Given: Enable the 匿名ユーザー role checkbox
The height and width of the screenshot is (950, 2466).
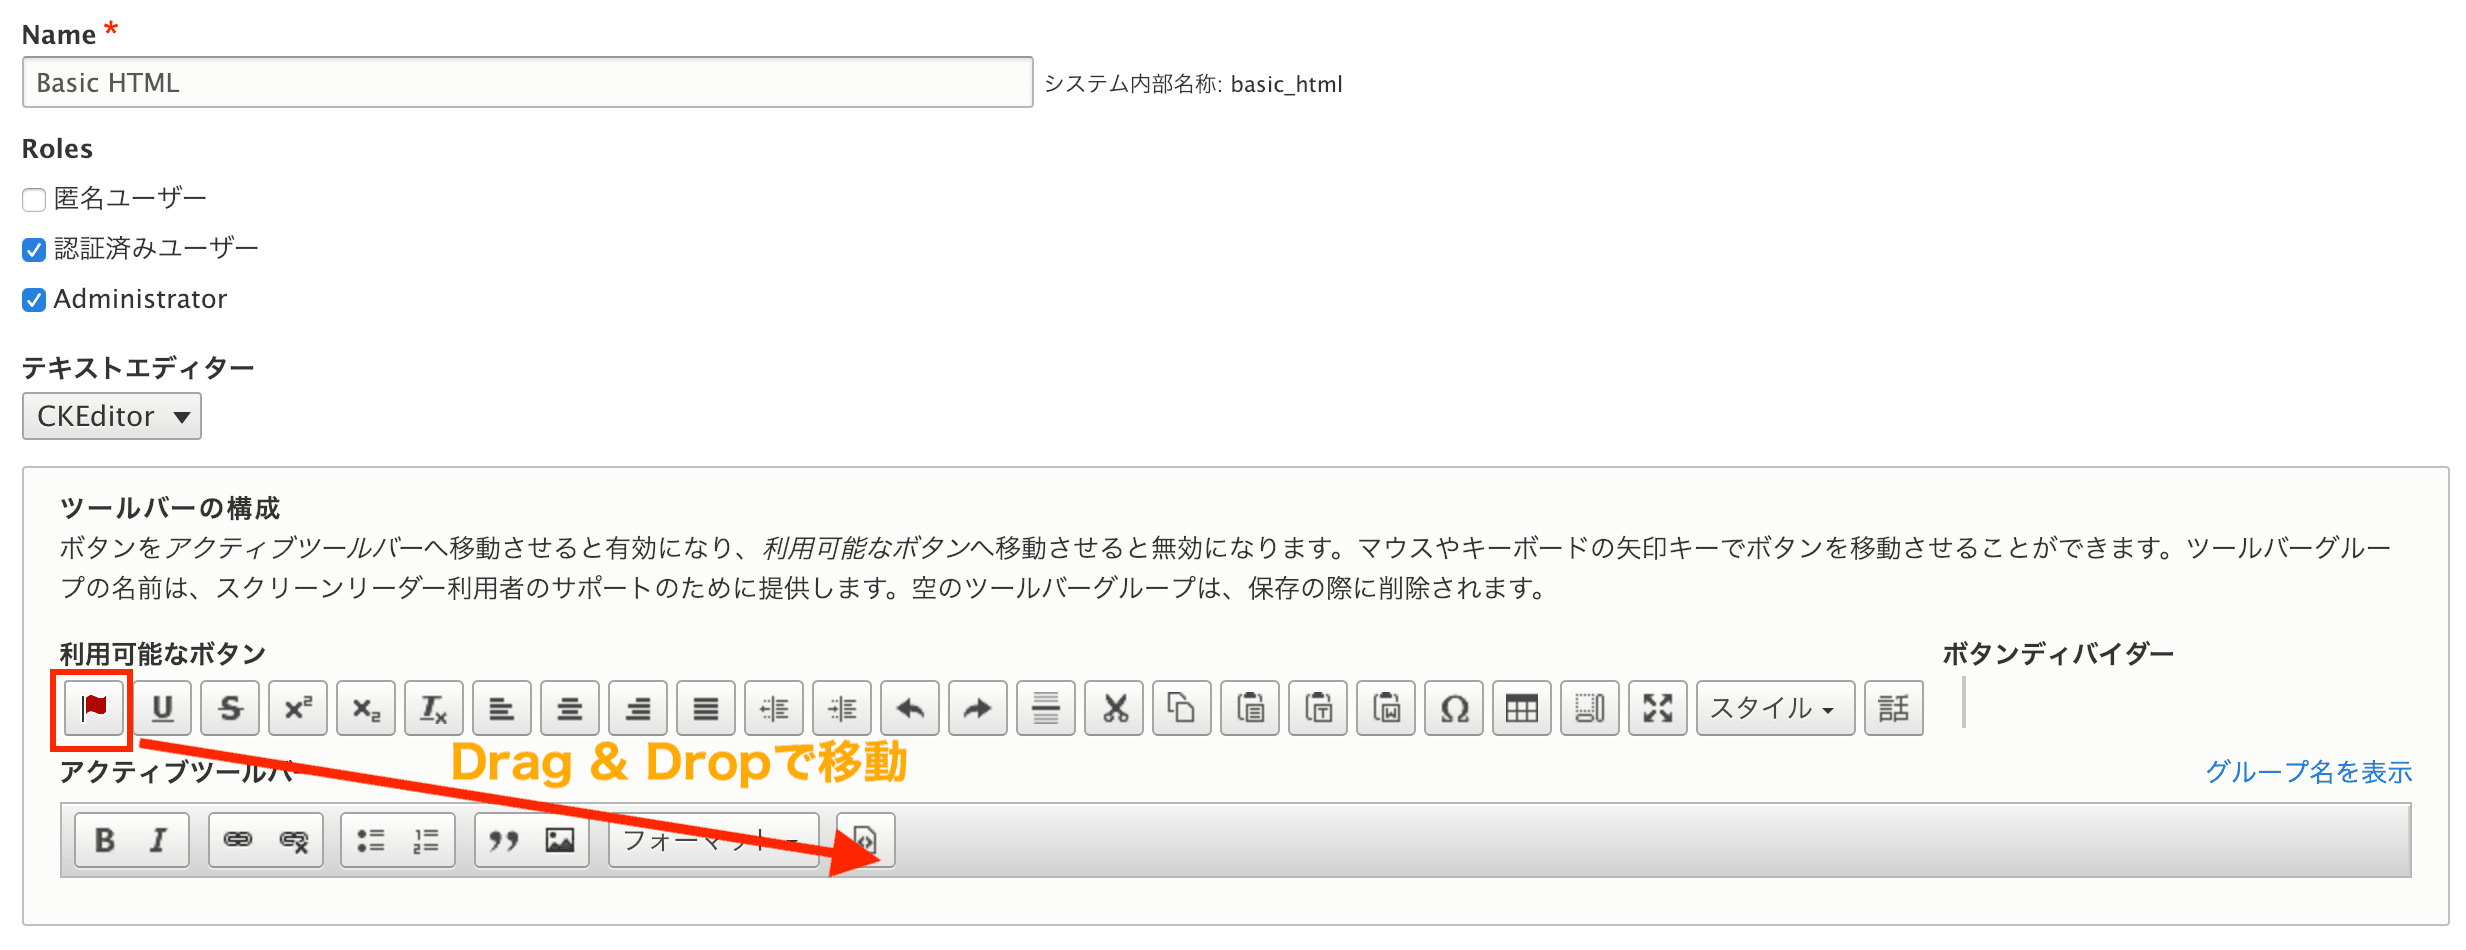Looking at the screenshot, I should [34, 200].
